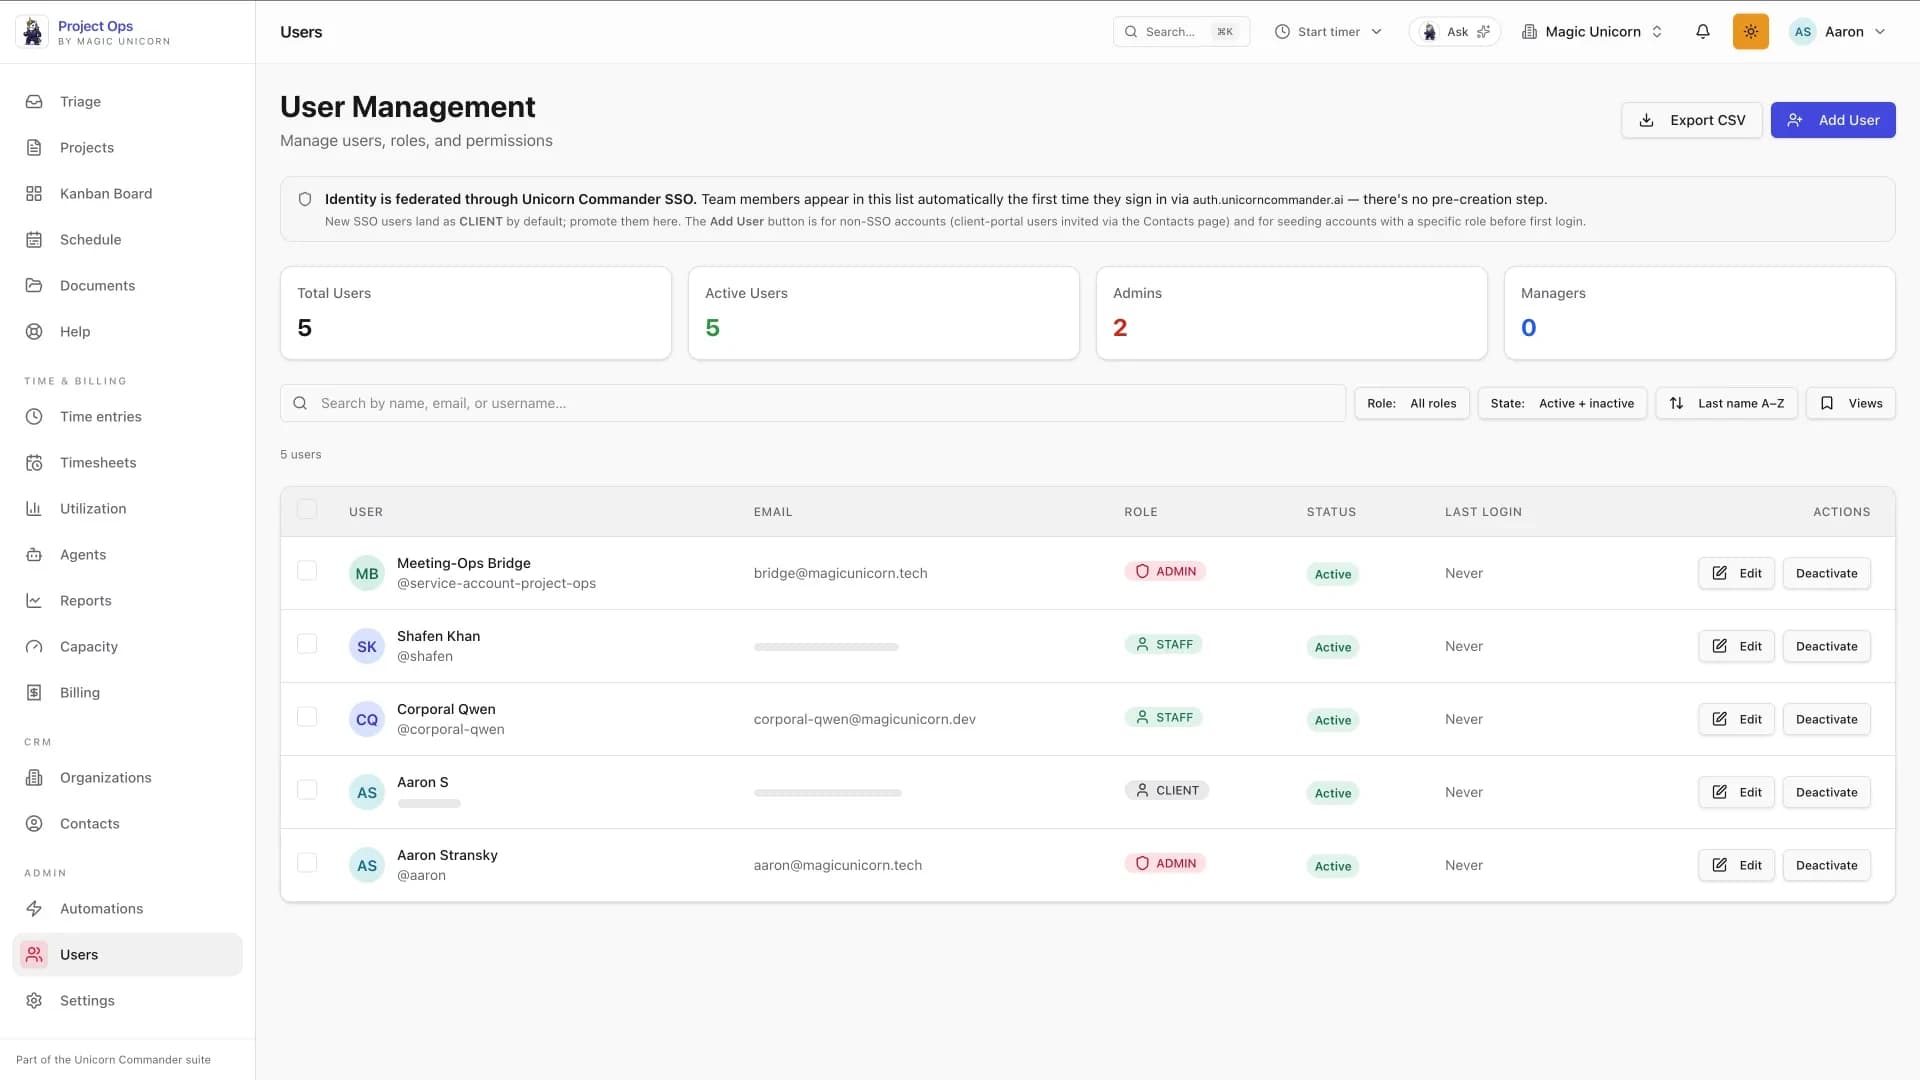Deactivate the Aaron S client user
This screenshot has height=1080, width=1920.
pyautogui.click(x=1826, y=793)
